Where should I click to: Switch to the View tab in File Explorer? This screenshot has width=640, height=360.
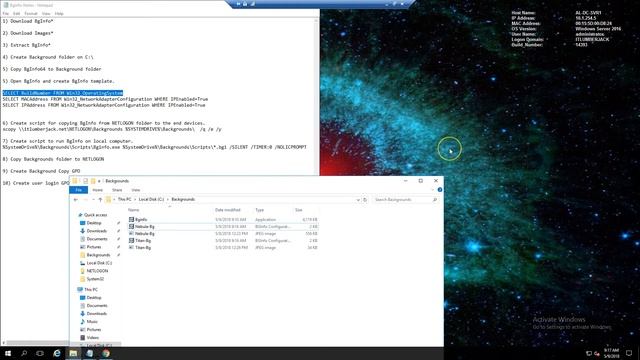[136, 190]
